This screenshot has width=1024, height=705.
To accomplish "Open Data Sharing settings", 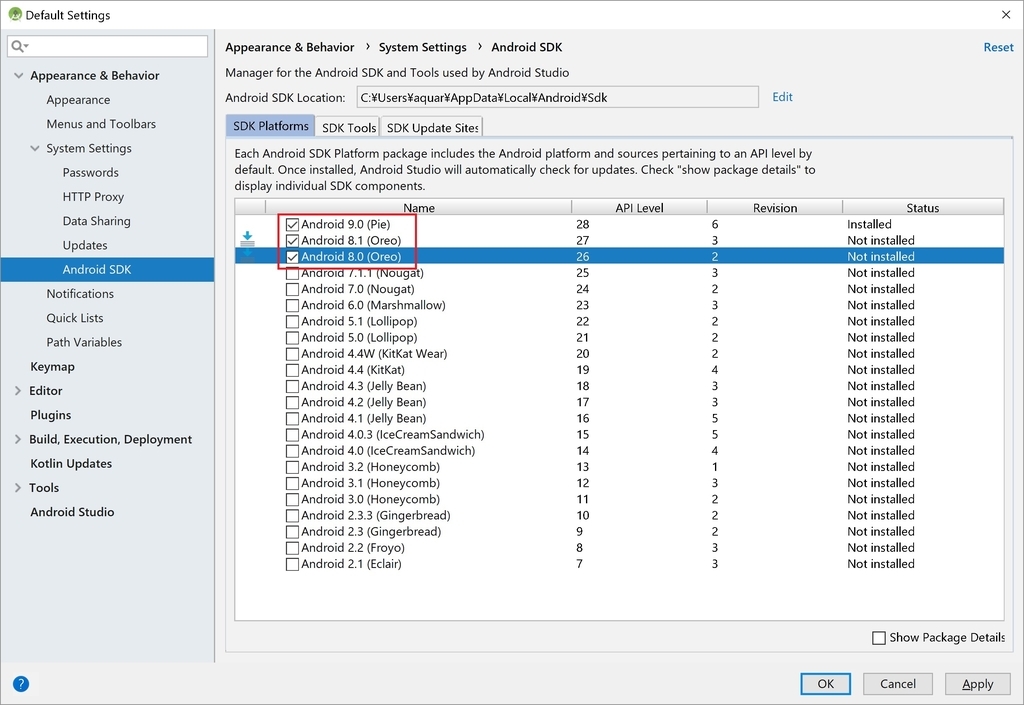I will [x=97, y=221].
